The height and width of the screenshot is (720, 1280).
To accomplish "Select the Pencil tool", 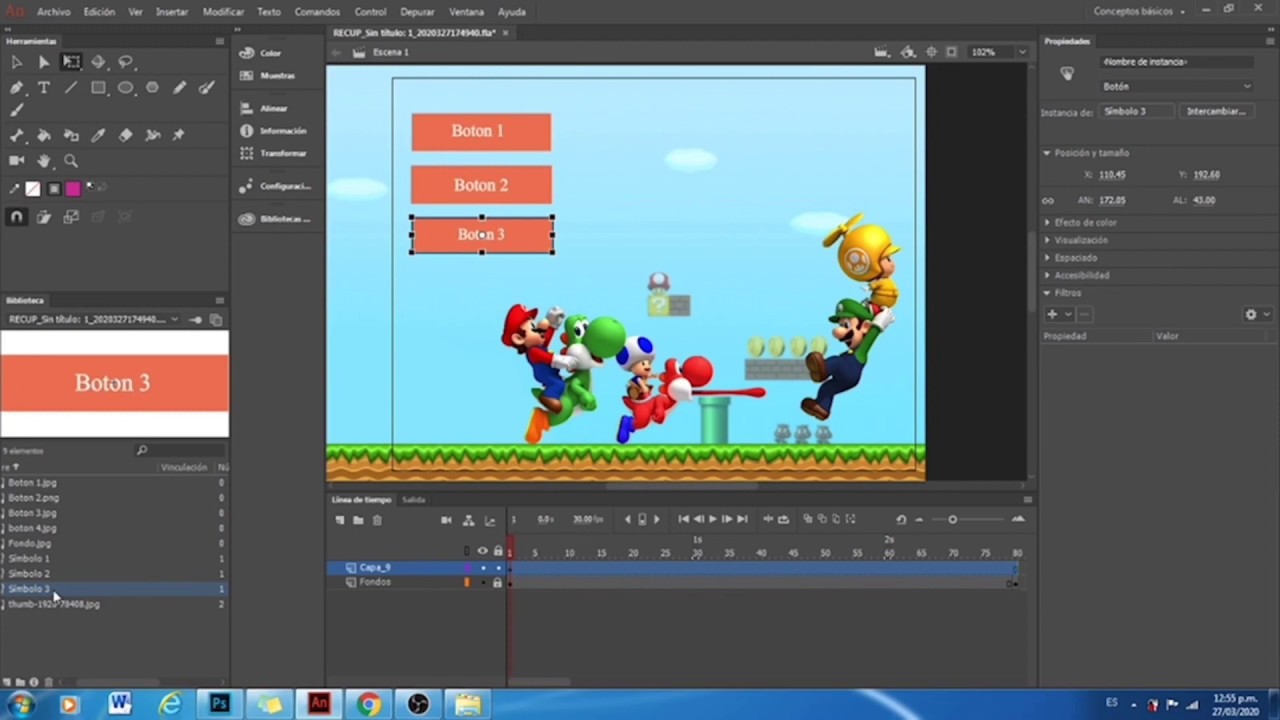I will [x=179, y=88].
